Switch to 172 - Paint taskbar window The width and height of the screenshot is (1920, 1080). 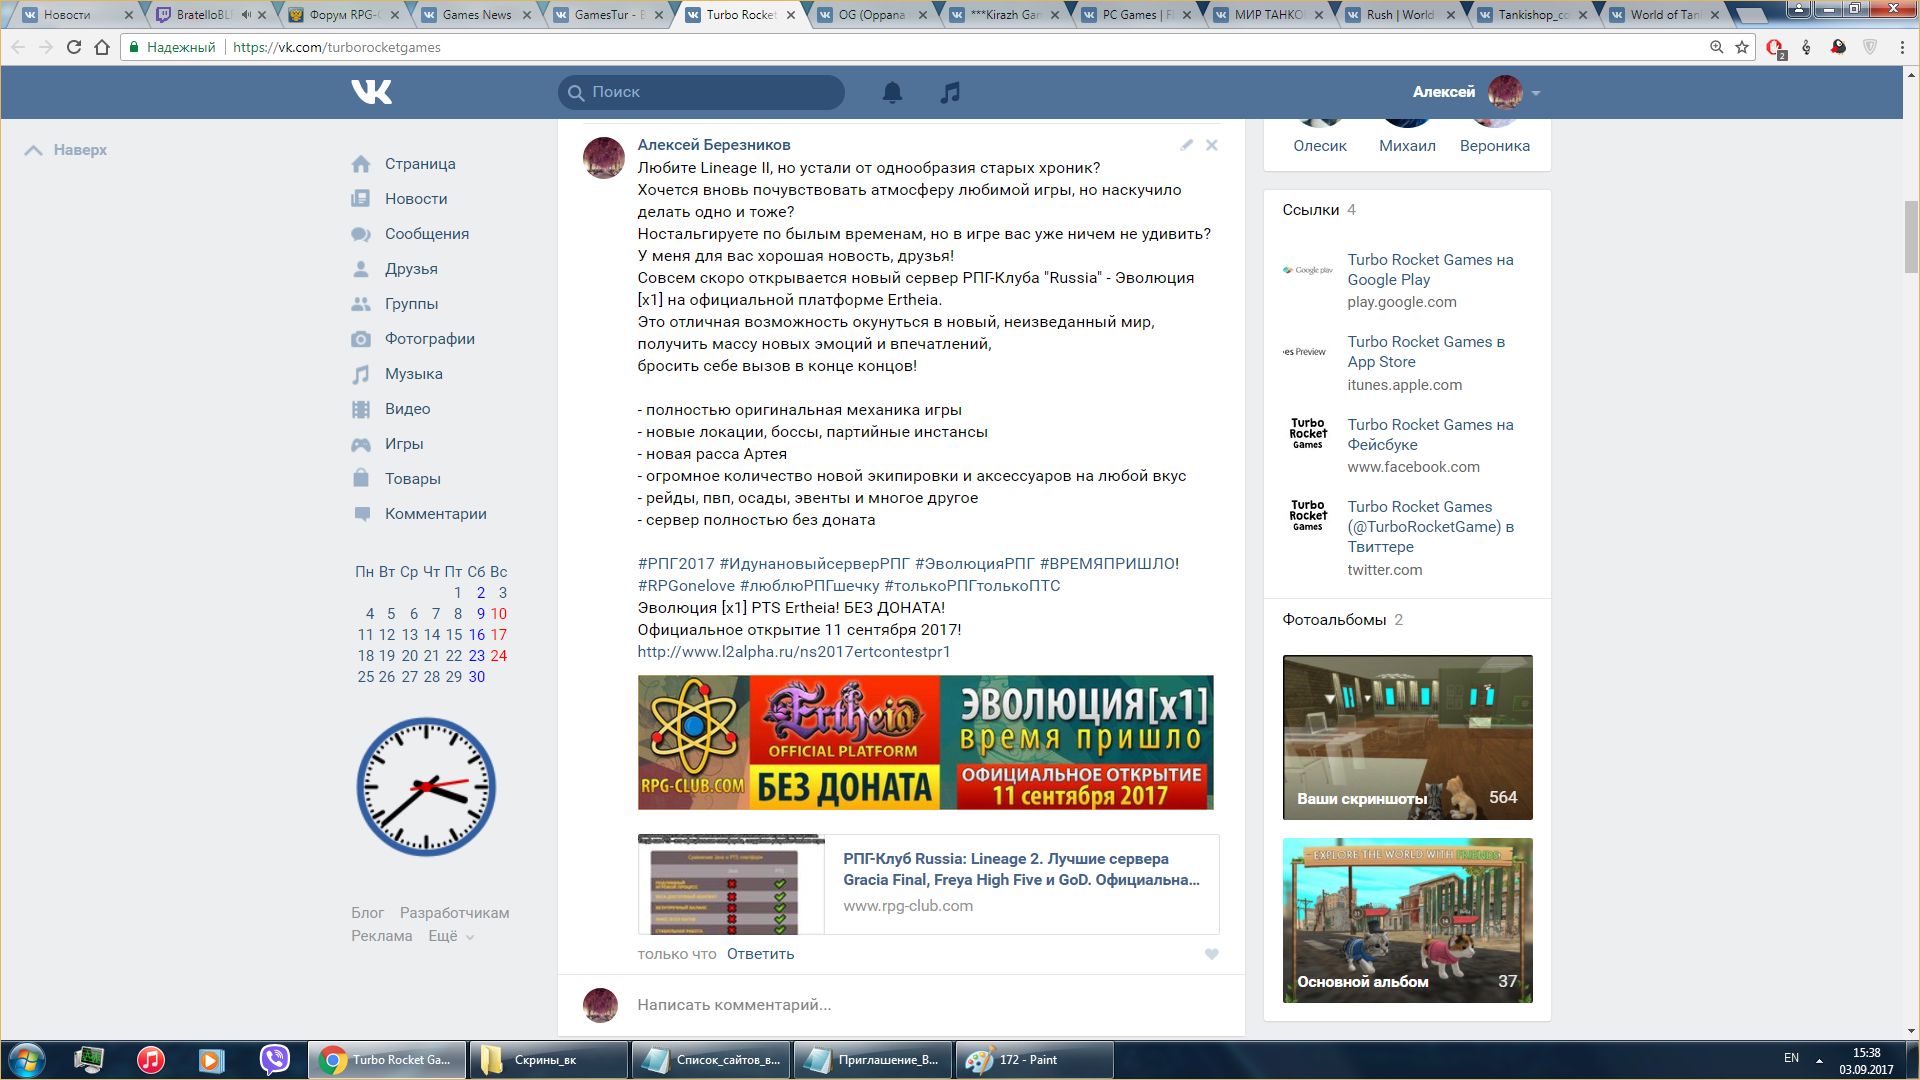(x=1034, y=1060)
